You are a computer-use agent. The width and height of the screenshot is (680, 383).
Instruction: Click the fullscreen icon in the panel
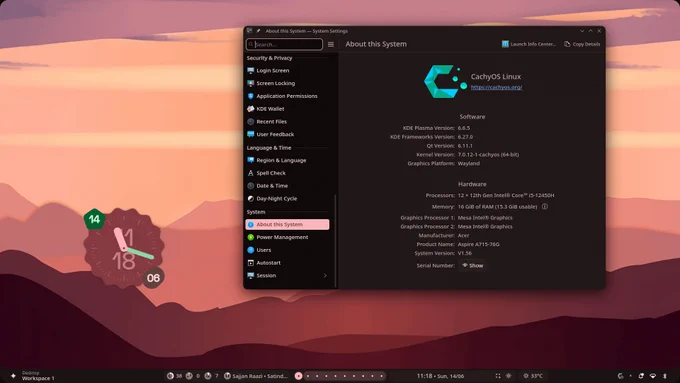point(498,376)
